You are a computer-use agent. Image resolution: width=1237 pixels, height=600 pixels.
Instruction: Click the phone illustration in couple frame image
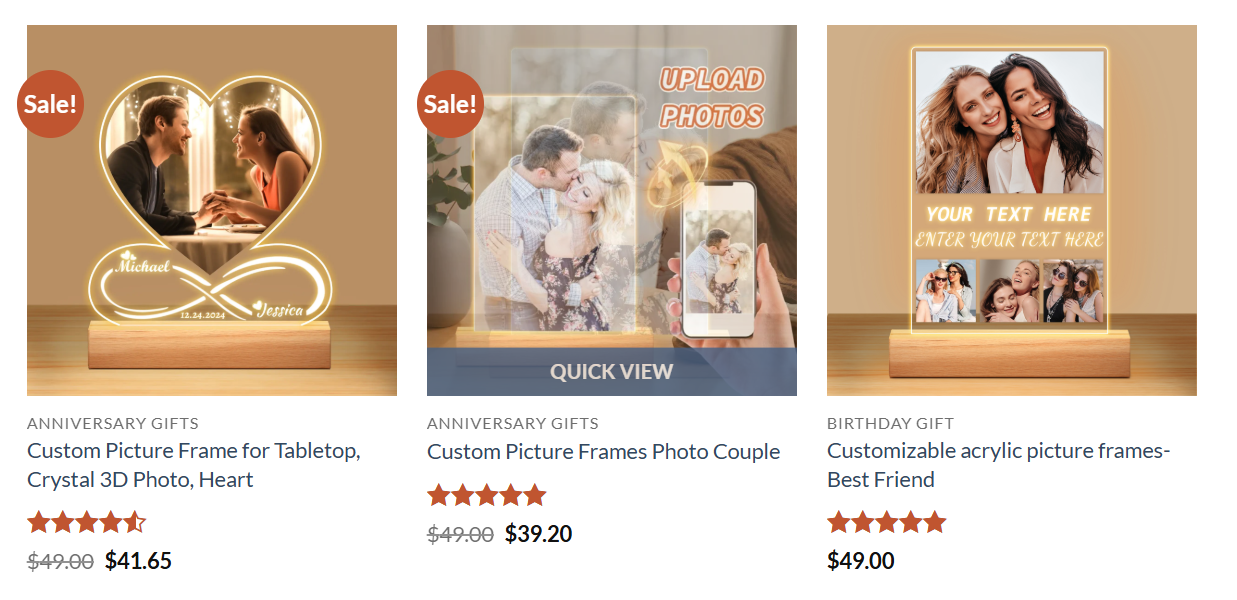click(718, 260)
